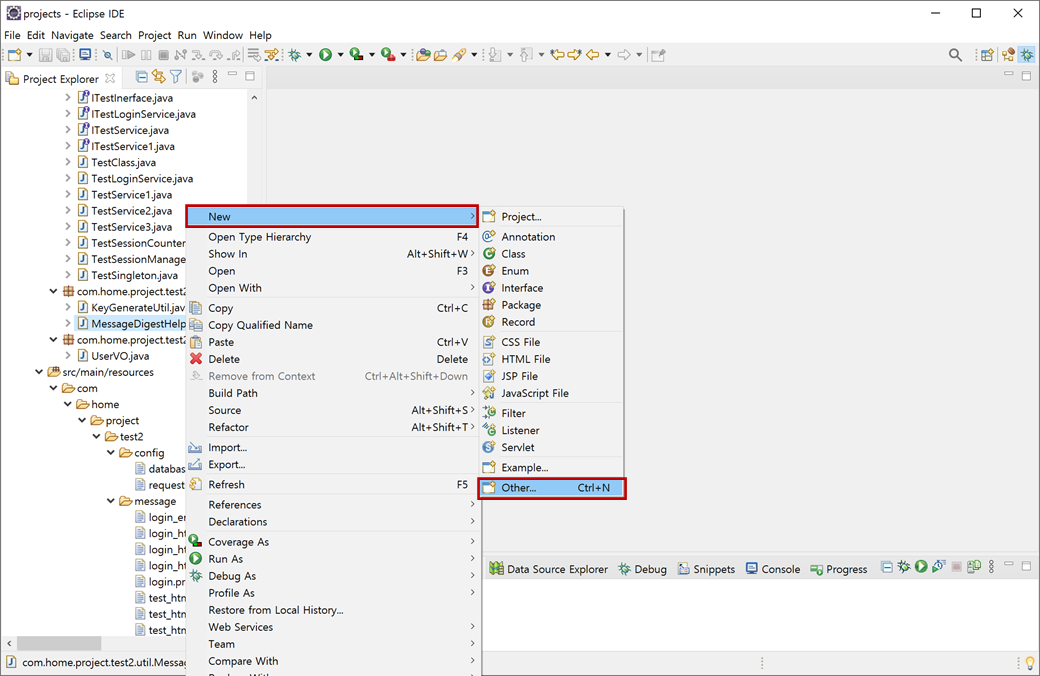Click the Coverage launch toolbar icon
1040x676 pixels.
[x=356, y=55]
